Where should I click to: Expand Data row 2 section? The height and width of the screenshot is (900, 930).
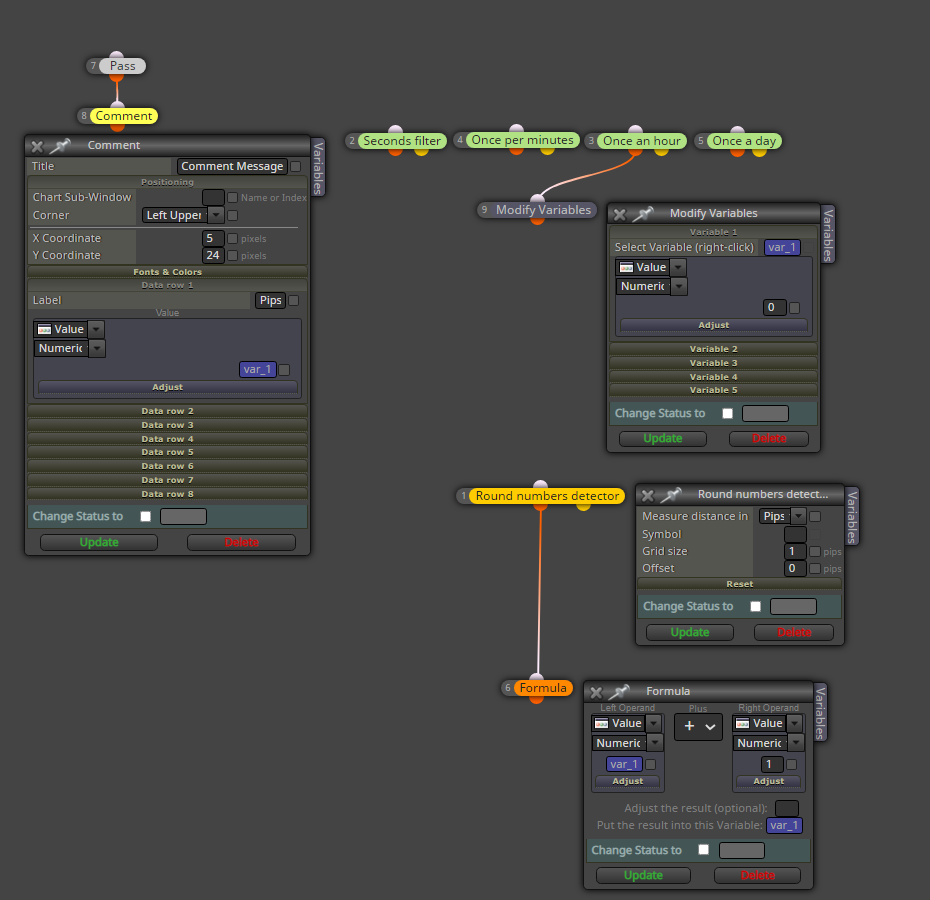point(167,411)
